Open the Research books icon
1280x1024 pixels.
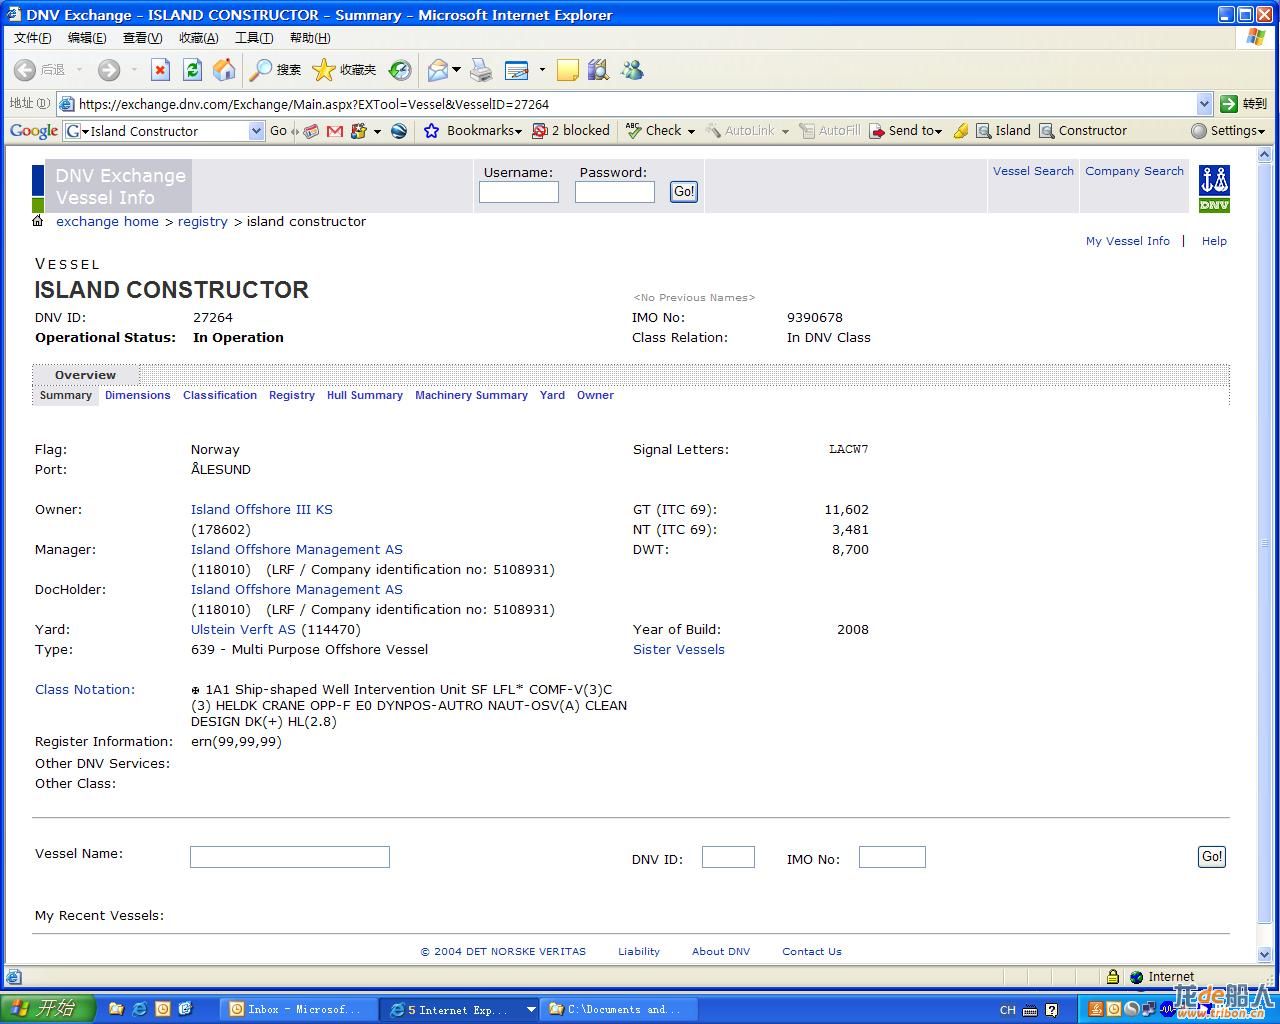tap(598, 69)
